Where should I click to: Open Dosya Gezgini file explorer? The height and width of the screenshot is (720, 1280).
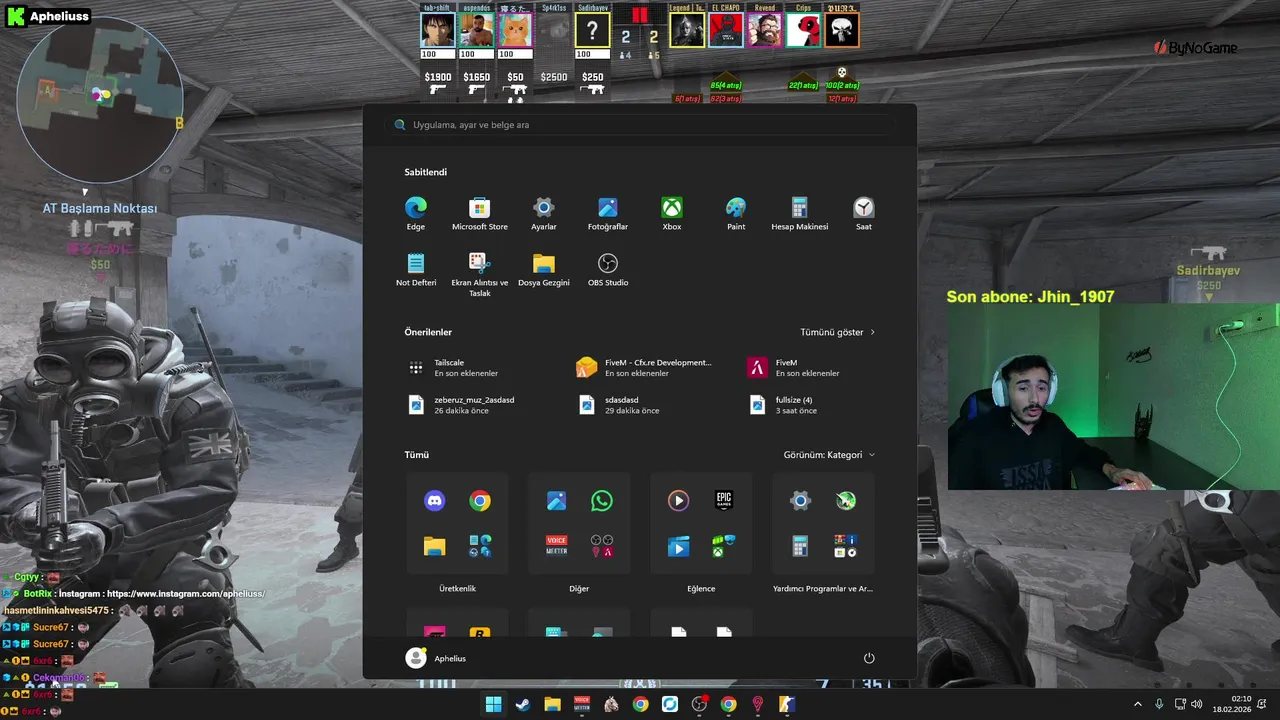pos(544,270)
